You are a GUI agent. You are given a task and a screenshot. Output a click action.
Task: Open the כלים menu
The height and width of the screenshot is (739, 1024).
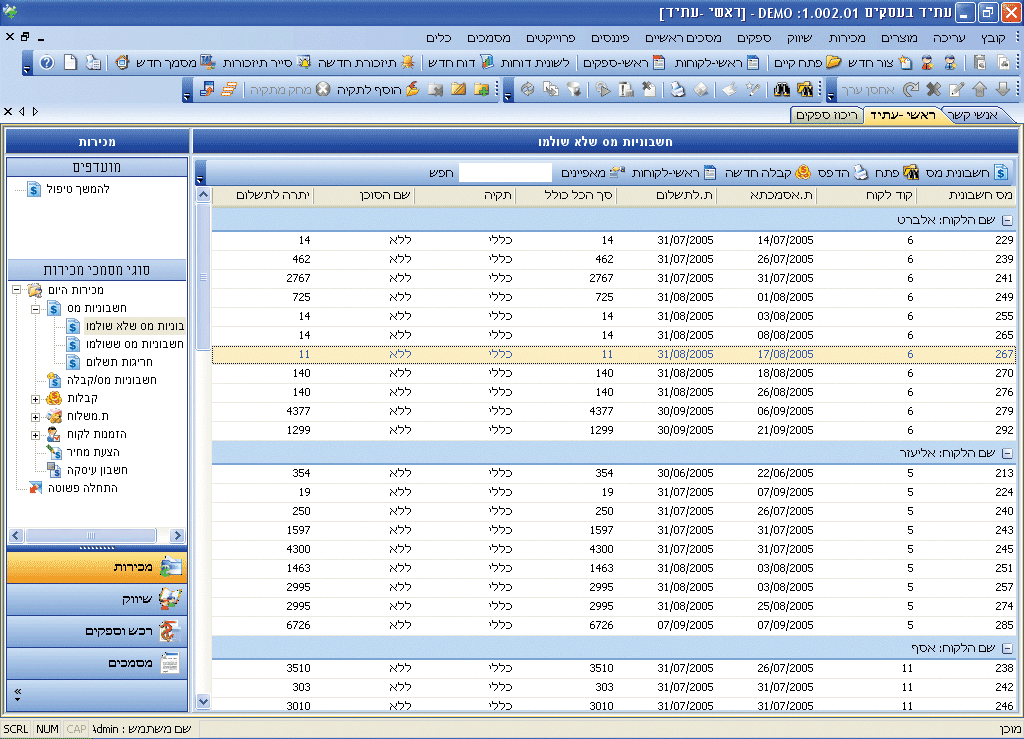tap(438, 38)
